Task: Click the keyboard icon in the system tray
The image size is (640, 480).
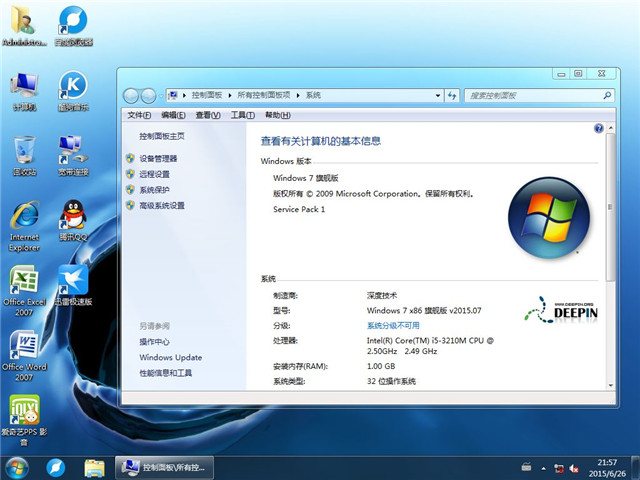Action: click(x=527, y=467)
